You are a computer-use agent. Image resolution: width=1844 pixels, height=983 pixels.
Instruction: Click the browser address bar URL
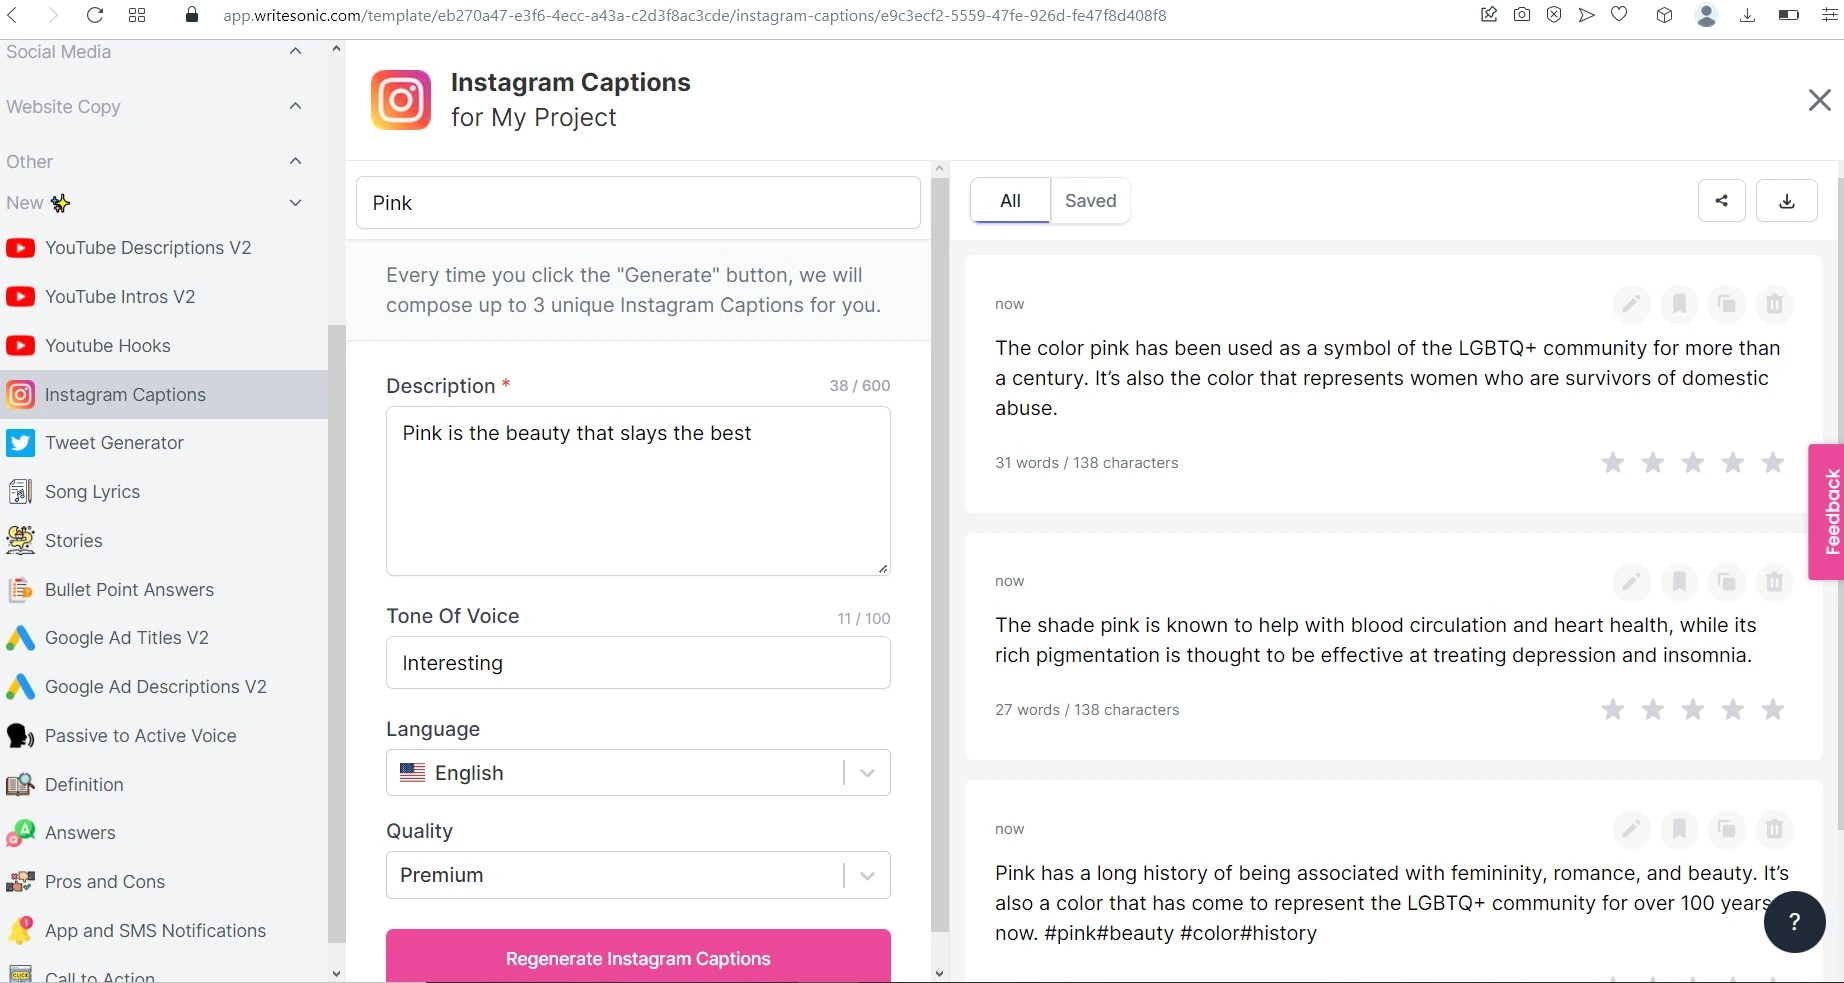[694, 16]
